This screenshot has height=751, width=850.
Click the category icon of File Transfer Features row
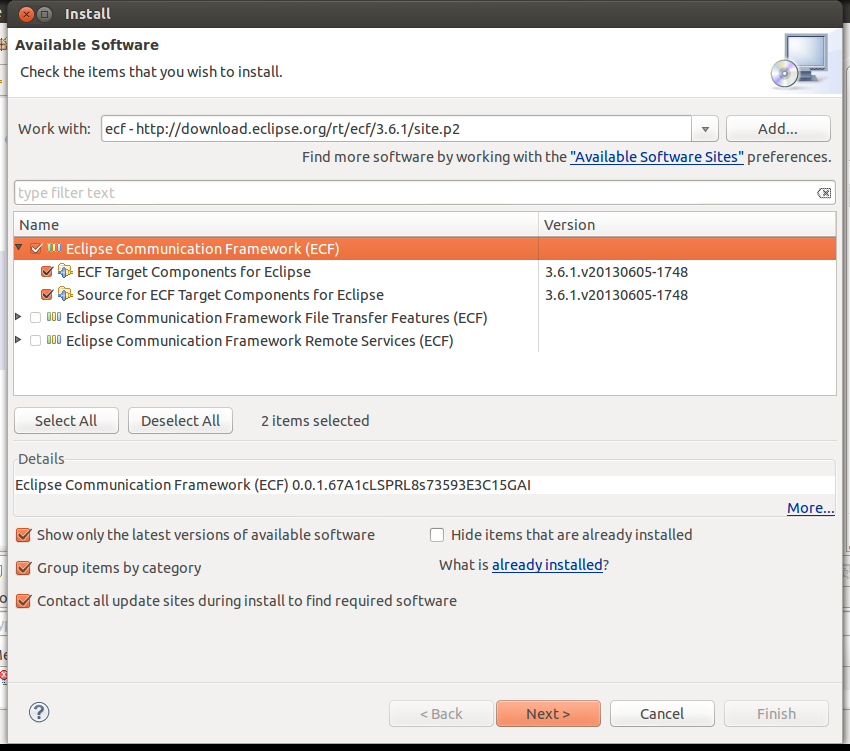[54, 317]
